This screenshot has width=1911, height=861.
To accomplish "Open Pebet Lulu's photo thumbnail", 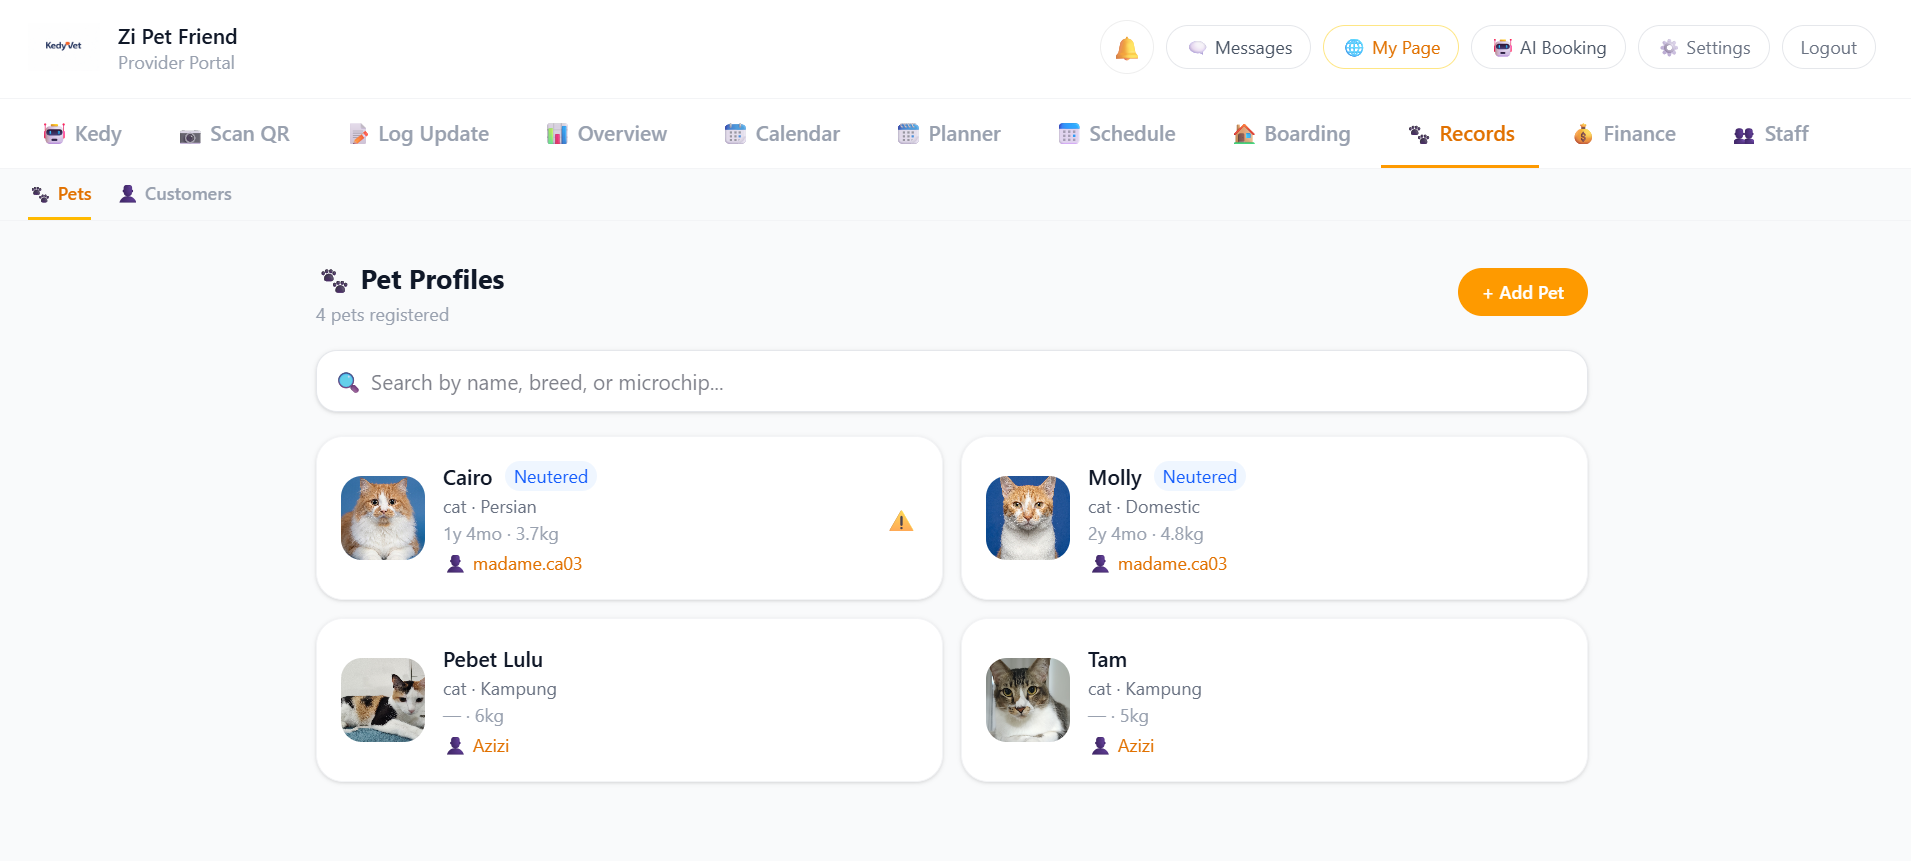I will coord(383,700).
